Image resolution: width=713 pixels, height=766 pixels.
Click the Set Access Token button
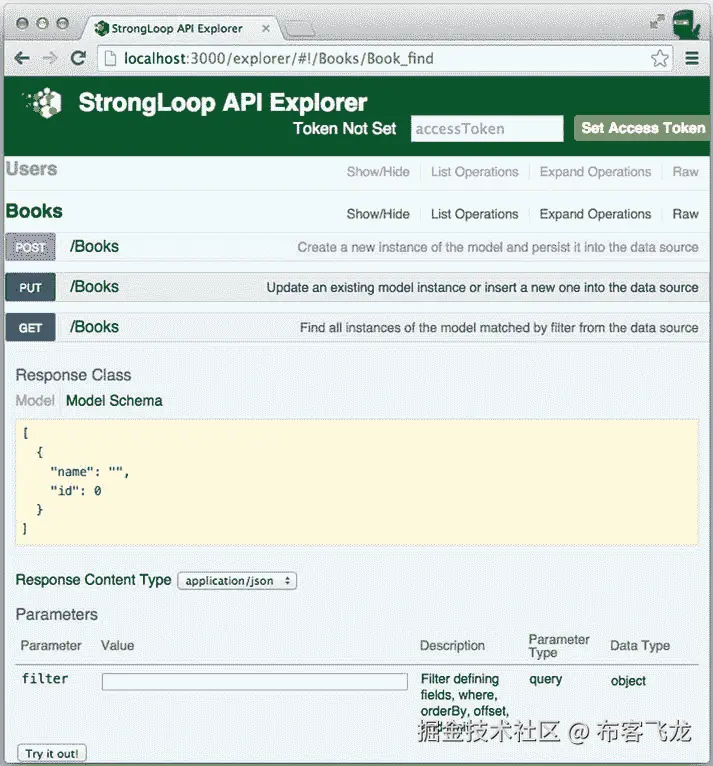click(x=643, y=128)
